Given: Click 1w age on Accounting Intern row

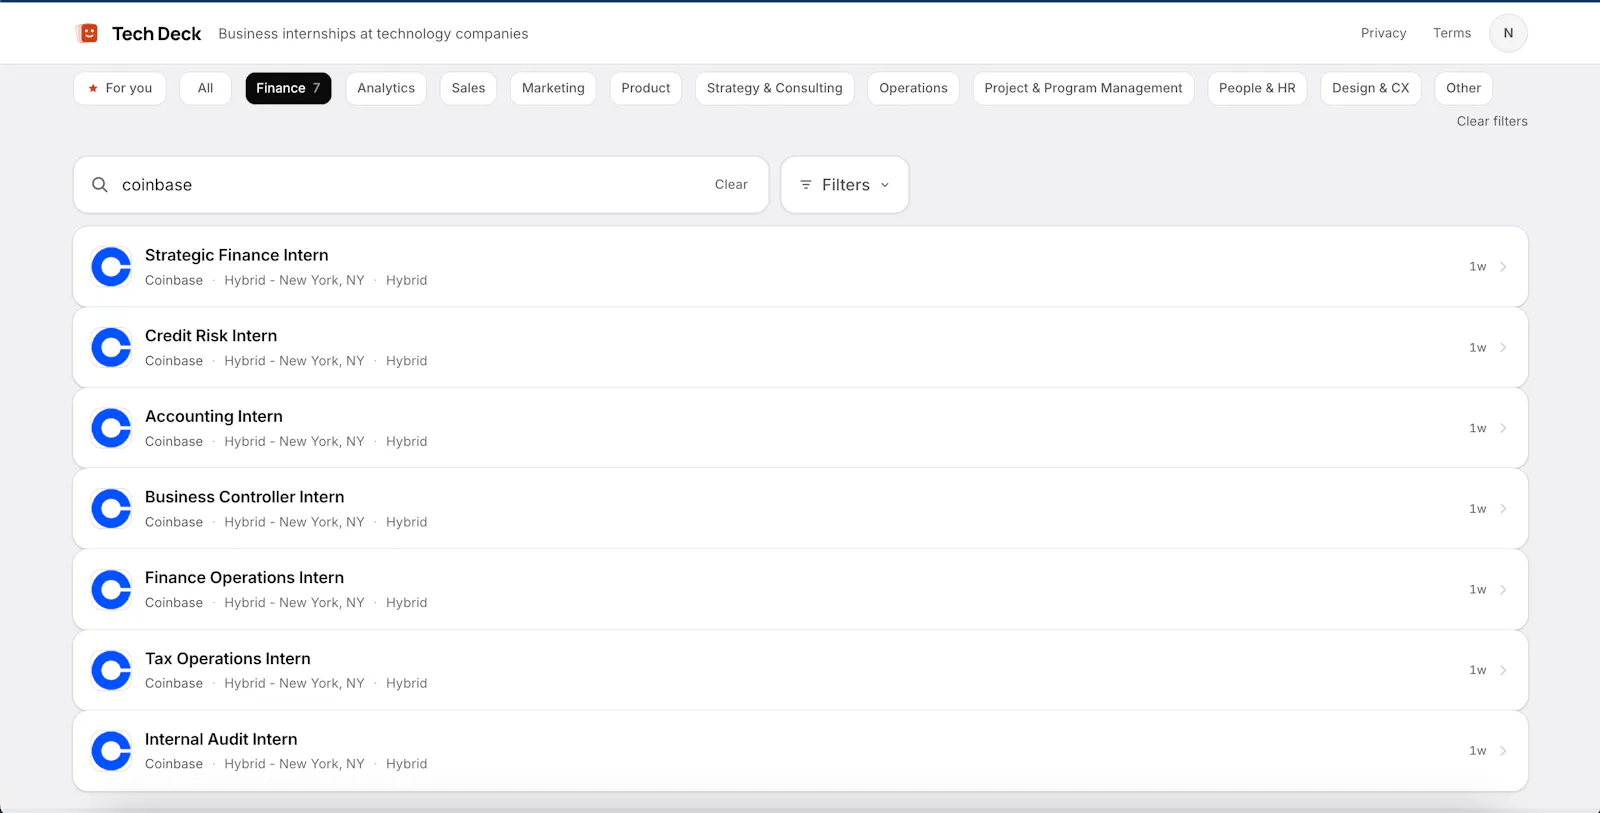Looking at the screenshot, I should [1477, 428].
